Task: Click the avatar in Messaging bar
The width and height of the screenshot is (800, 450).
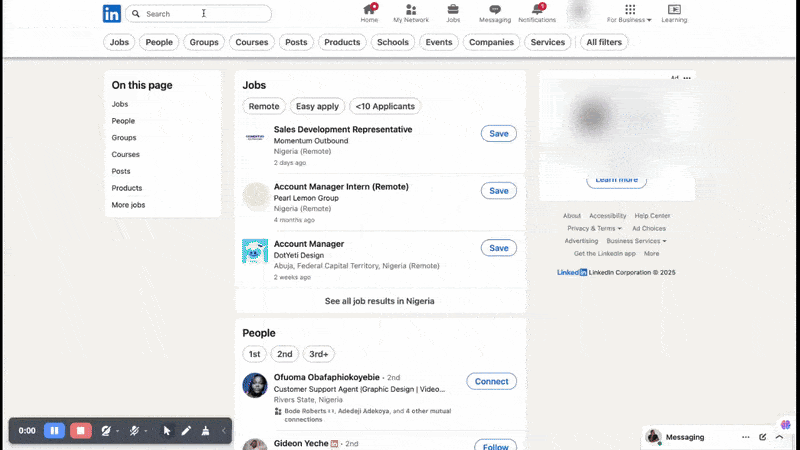Action: coord(653,437)
